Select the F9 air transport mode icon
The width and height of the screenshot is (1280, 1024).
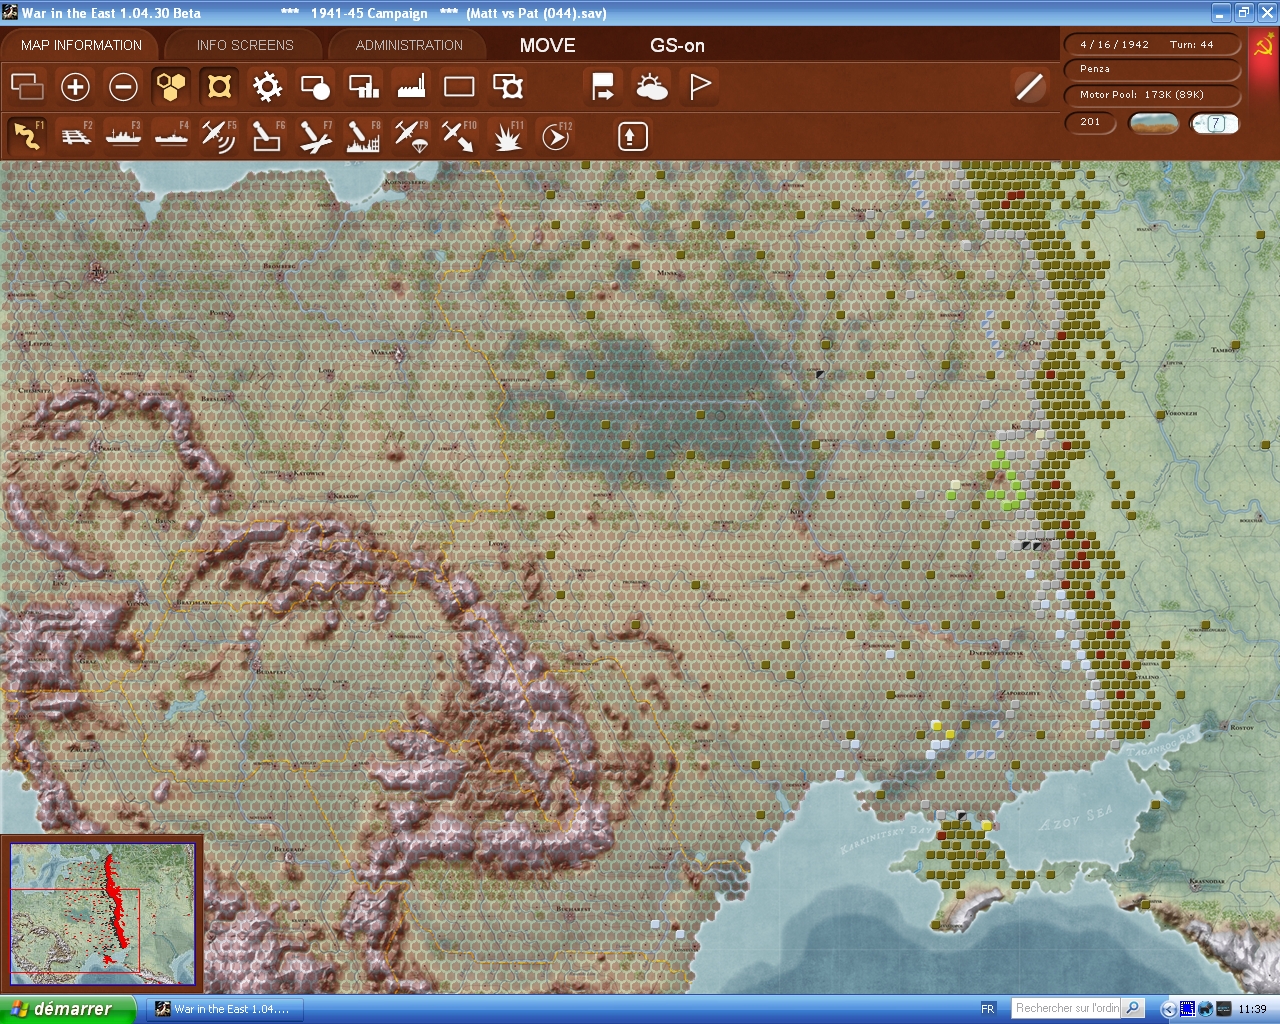411,136
